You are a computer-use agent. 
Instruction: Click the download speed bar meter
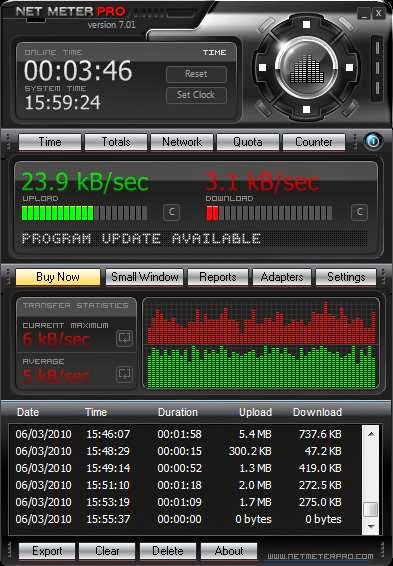(269, 213)
